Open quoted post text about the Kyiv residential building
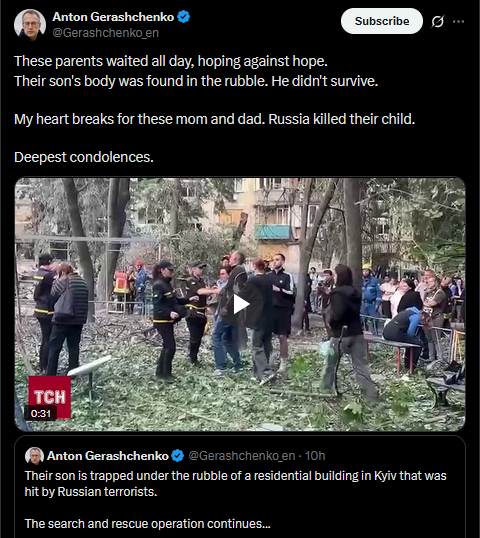 point(235,484)
